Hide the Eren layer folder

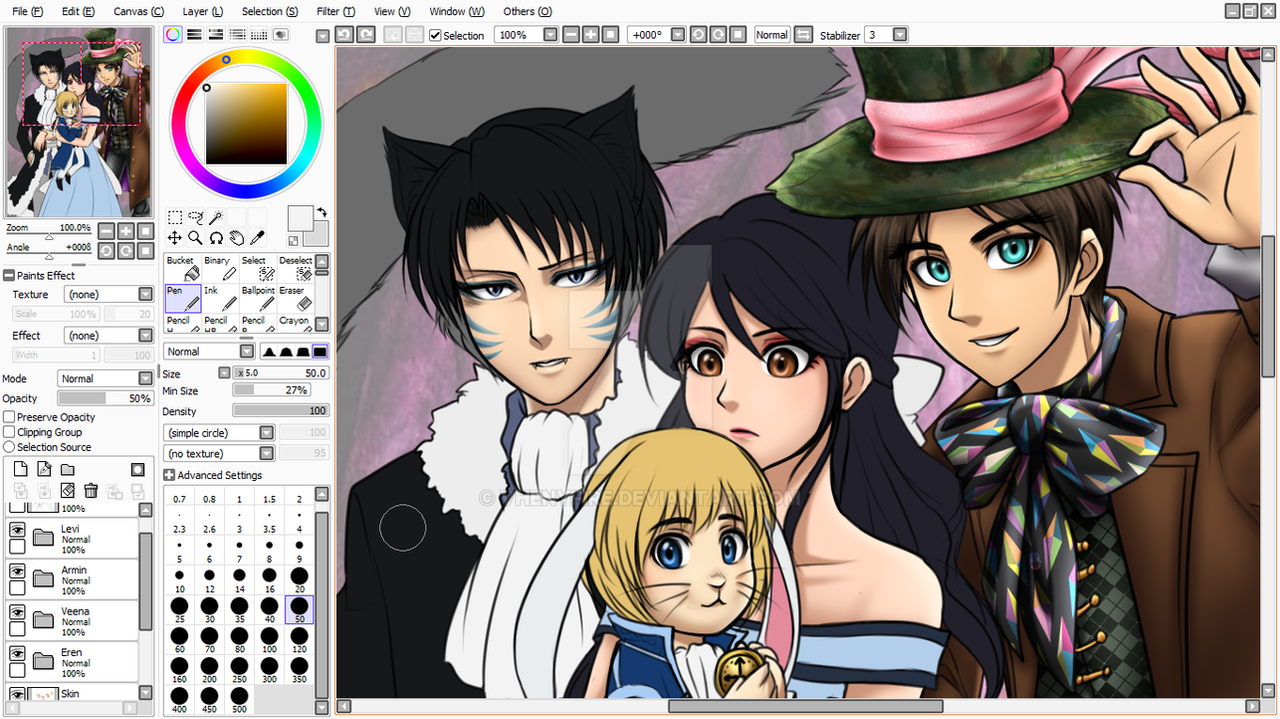click(x=17, y=652)
